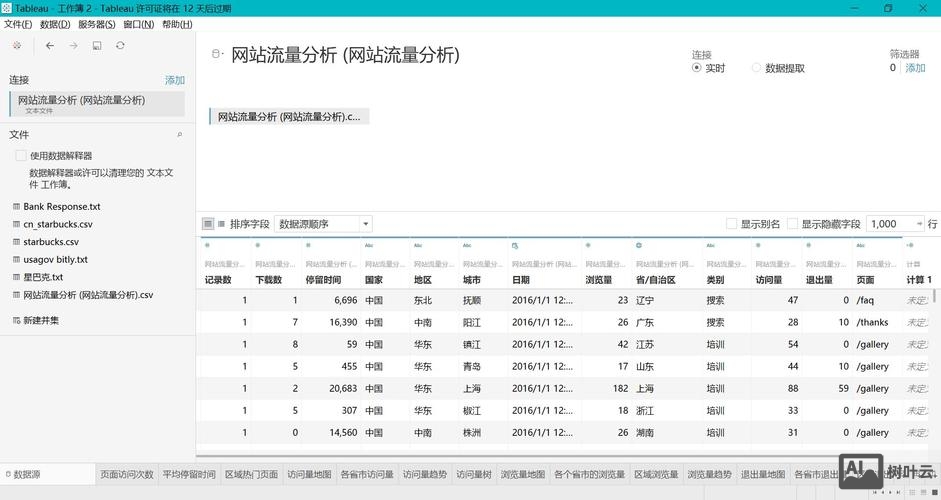
Task: Open the 浏览量地图 sheet tab
Action: pos(523,474)
